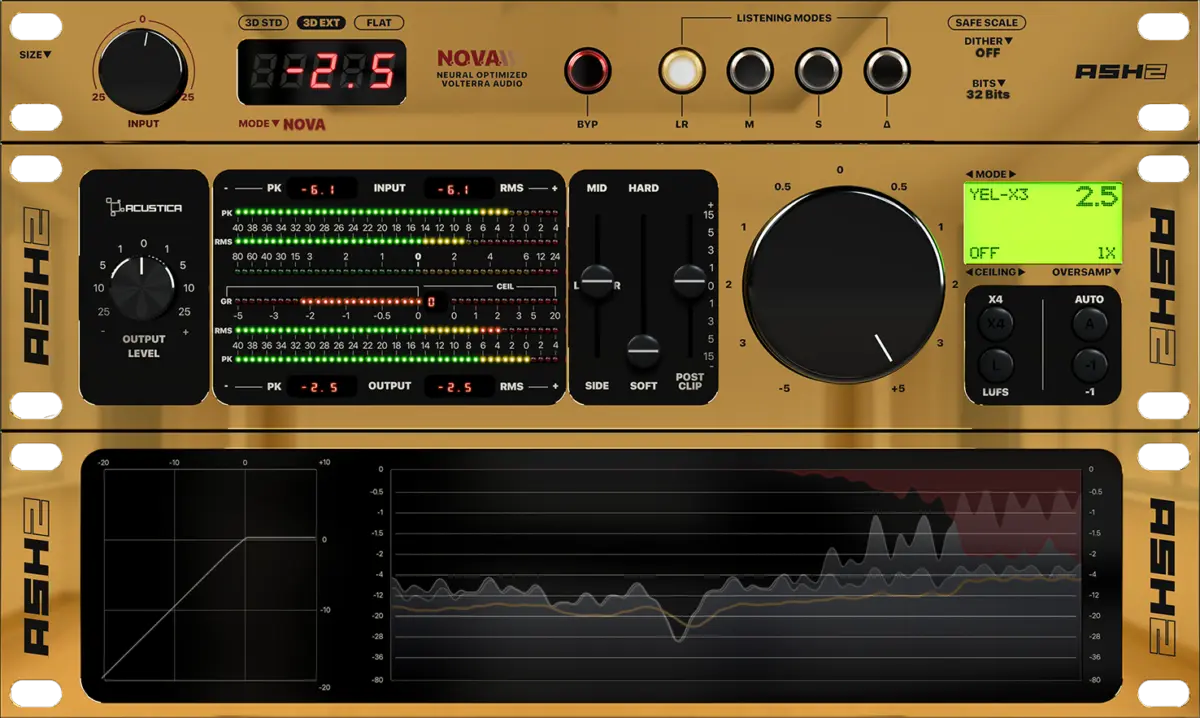This screenshot has width=1200, height=718.
Task: Click the transfer curve graph
Action: (x=211, y=575)
